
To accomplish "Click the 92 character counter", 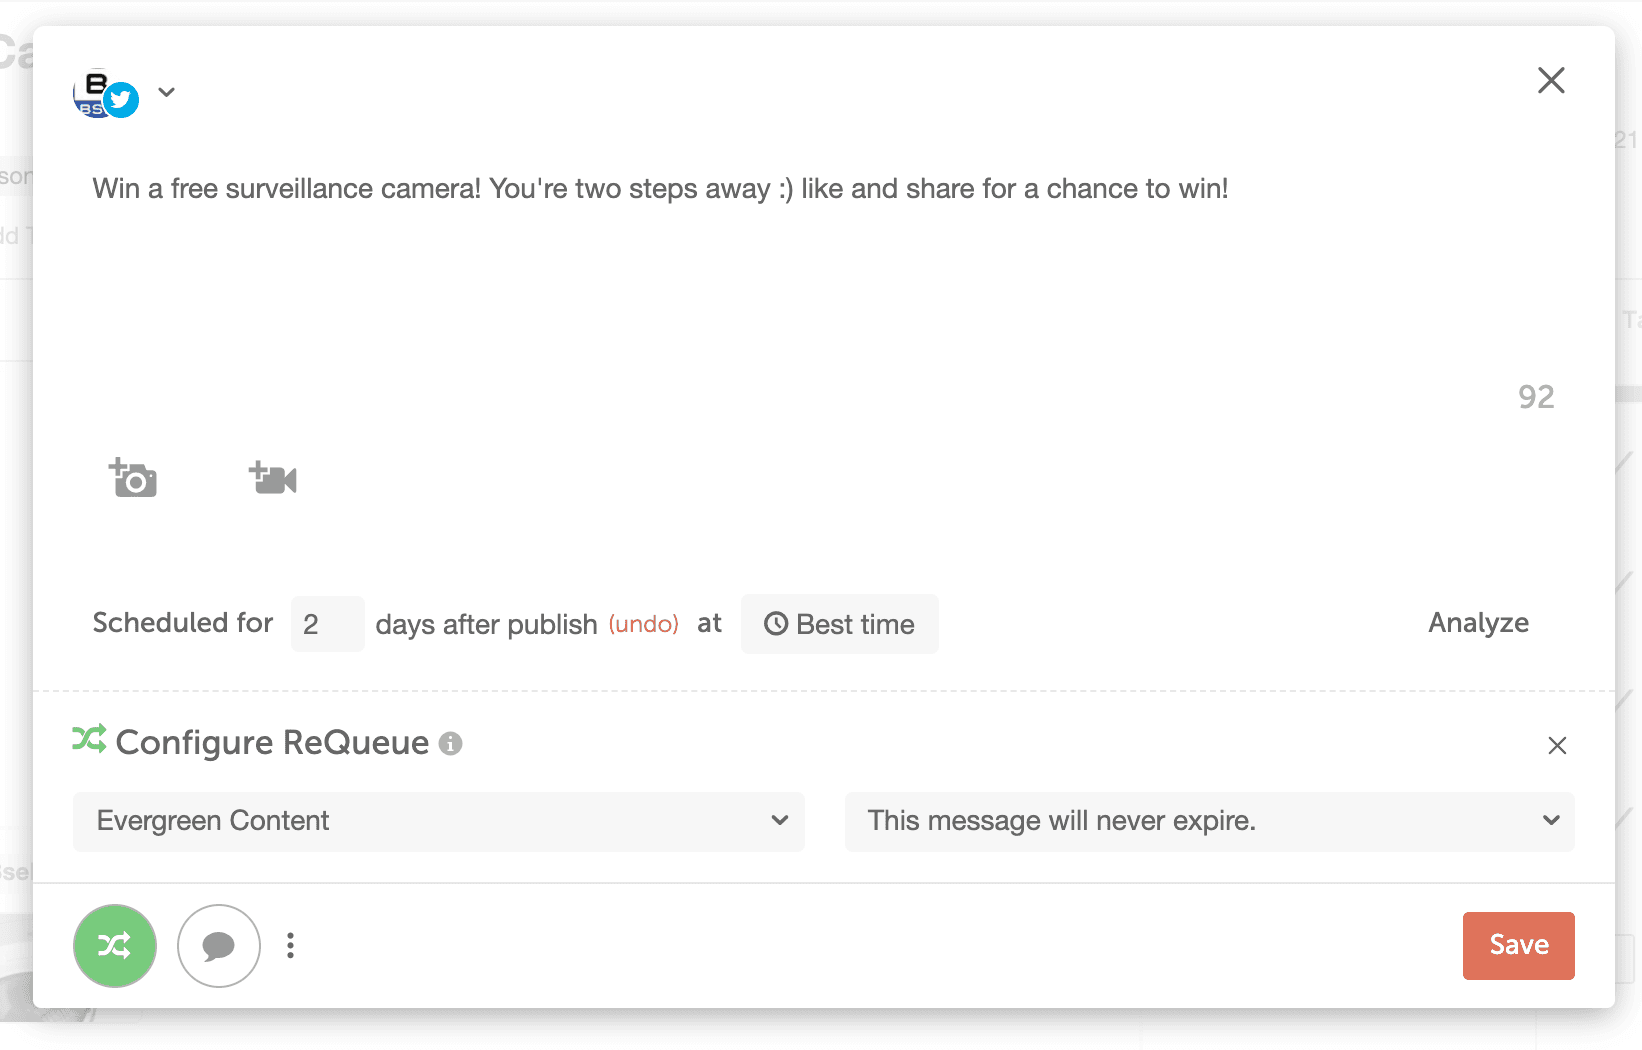I will click(x=1535, y=397).
